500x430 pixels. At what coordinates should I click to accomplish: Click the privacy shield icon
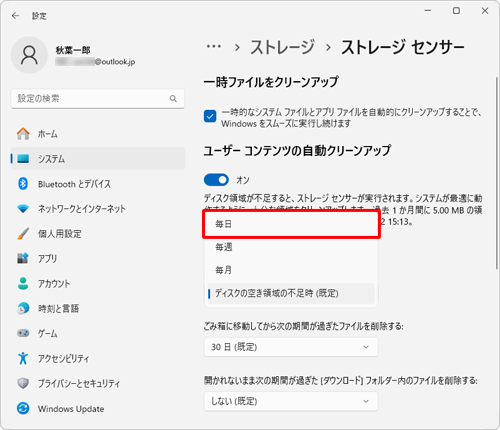point(23,383)
